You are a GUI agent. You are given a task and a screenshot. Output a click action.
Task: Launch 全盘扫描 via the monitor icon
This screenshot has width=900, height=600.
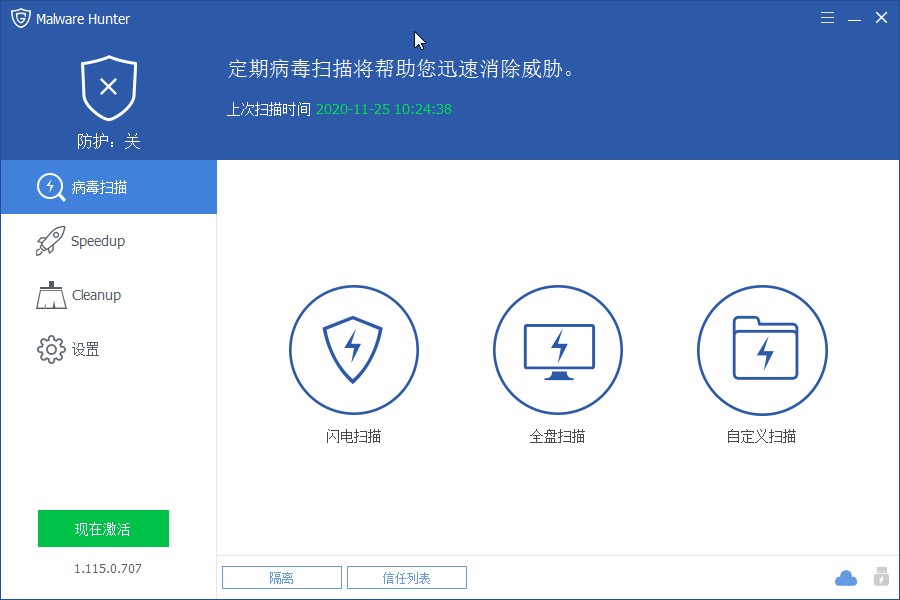tap(558, 350)
